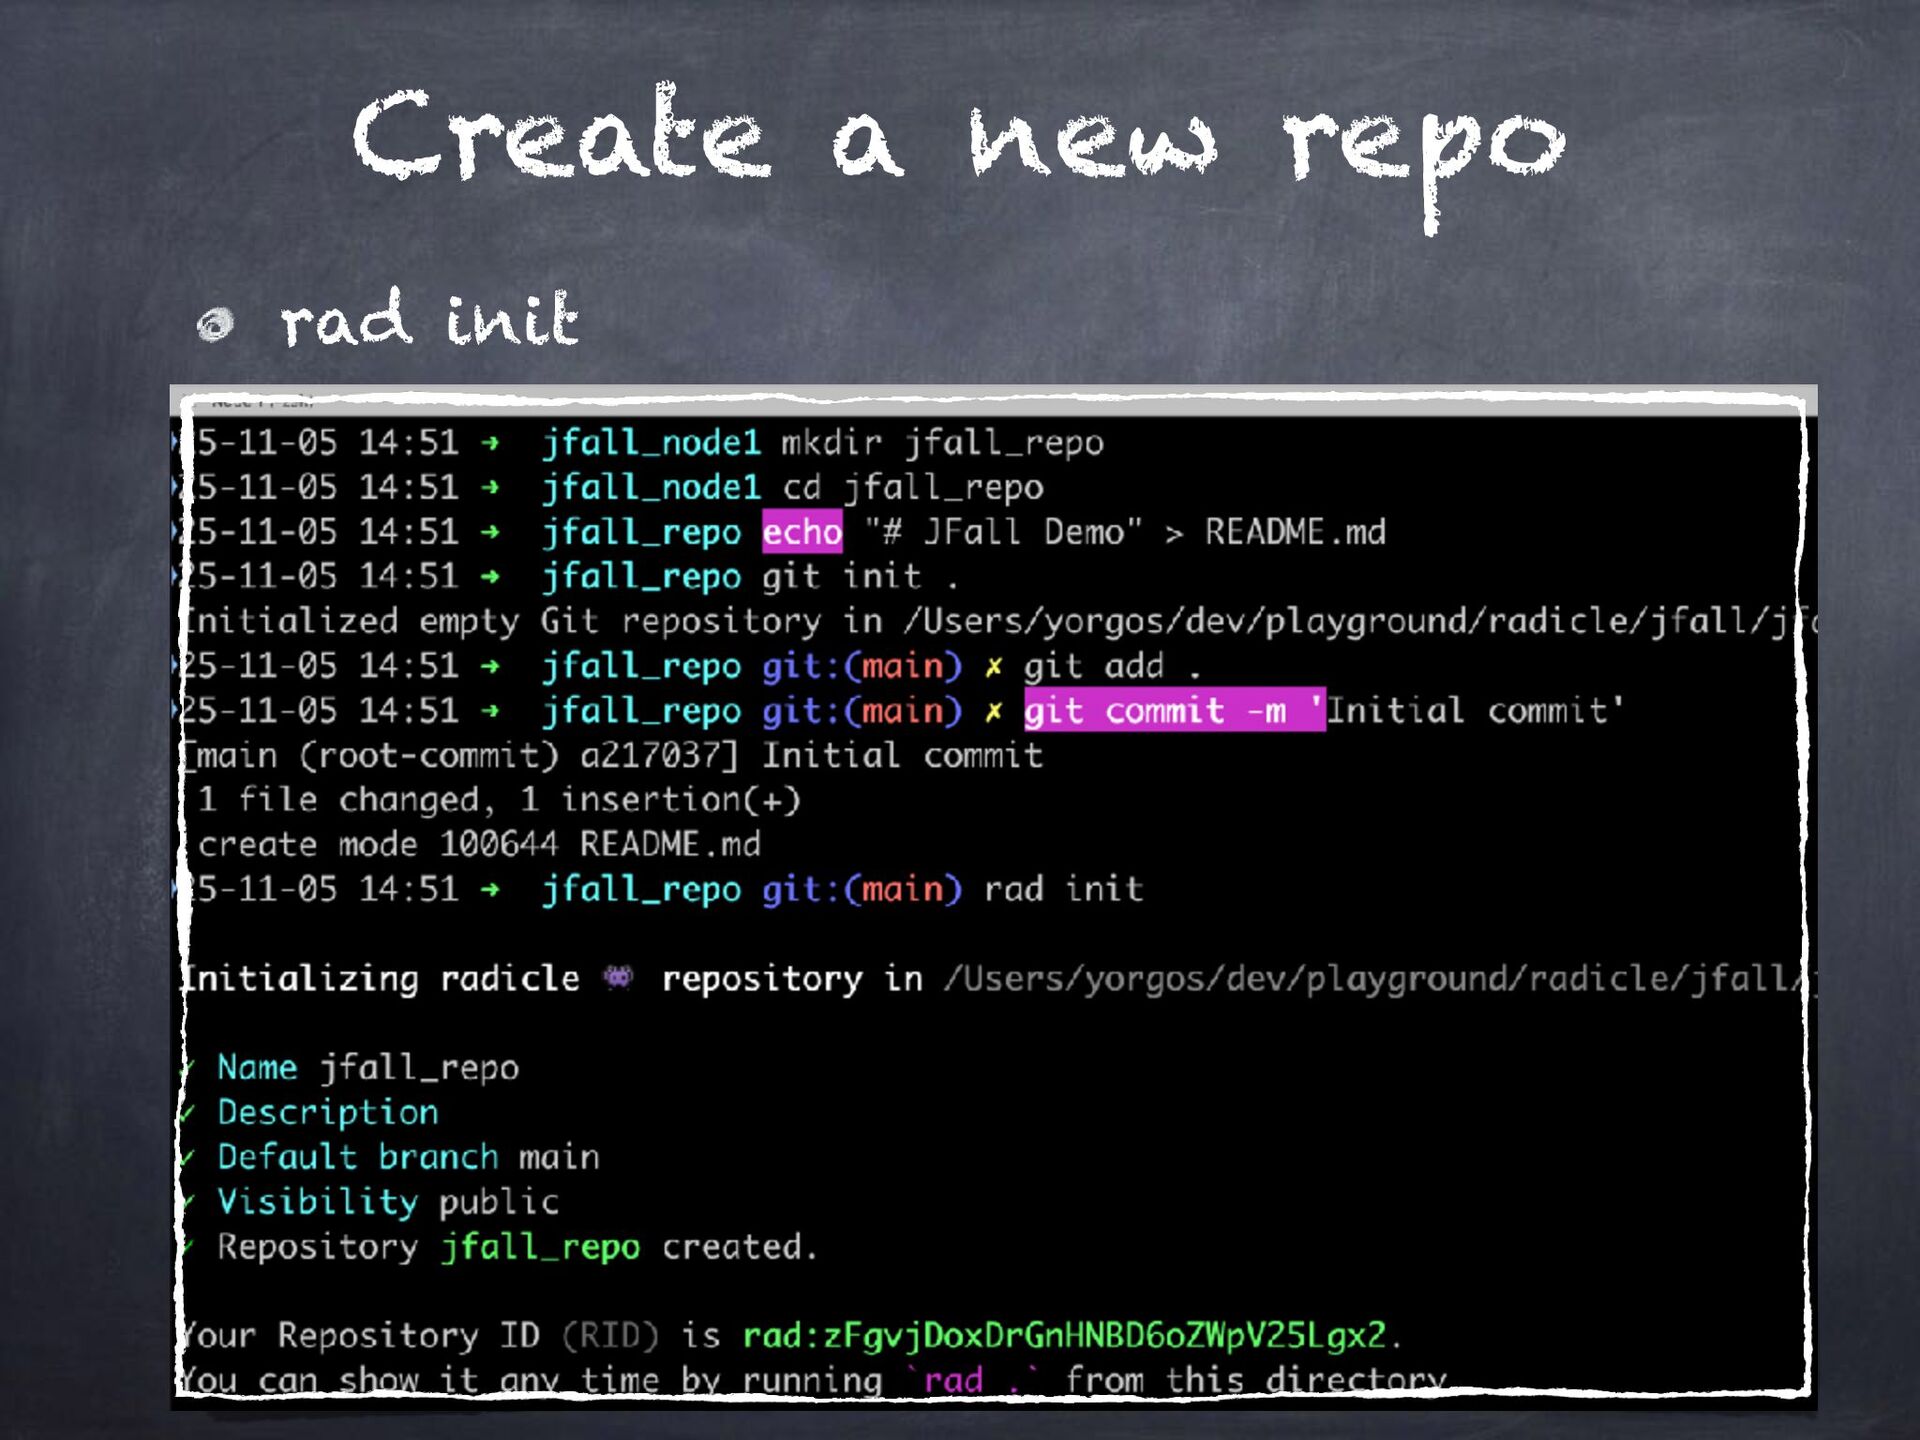Click the checkmark next to Name
The width and height of the screenshot is (1920, 1440).
tap(187, 1069)
